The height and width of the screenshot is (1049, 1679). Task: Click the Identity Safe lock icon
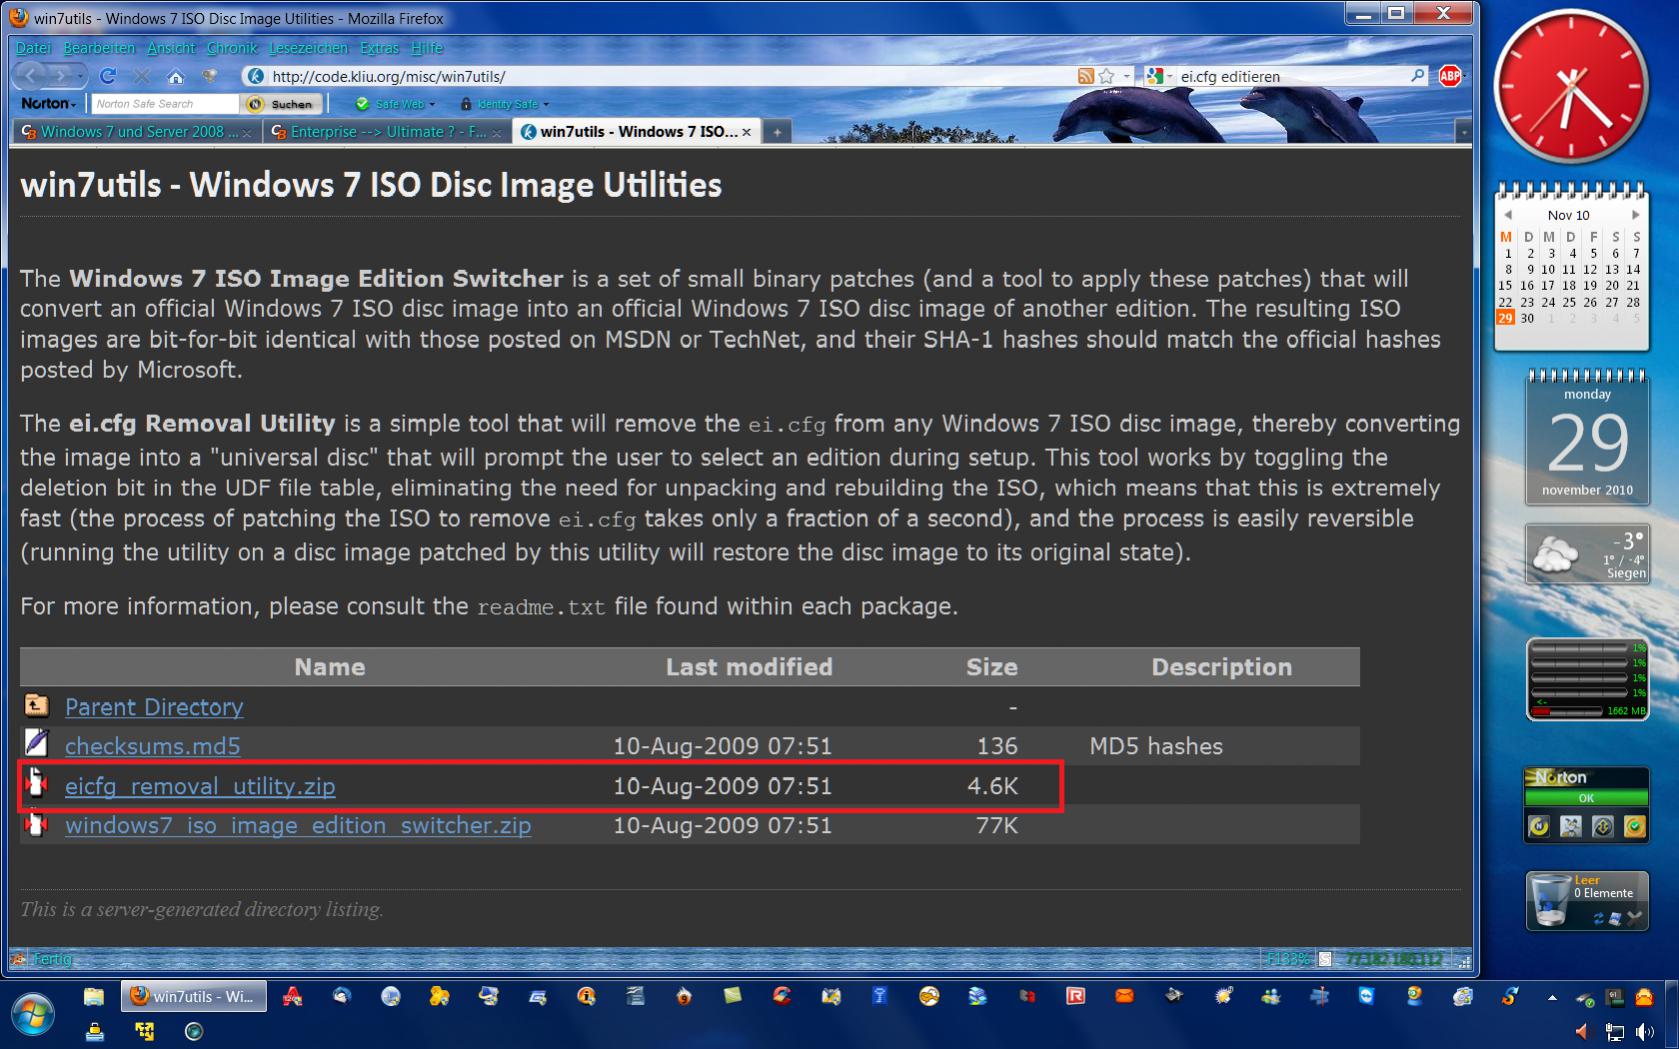click(465, 104)
